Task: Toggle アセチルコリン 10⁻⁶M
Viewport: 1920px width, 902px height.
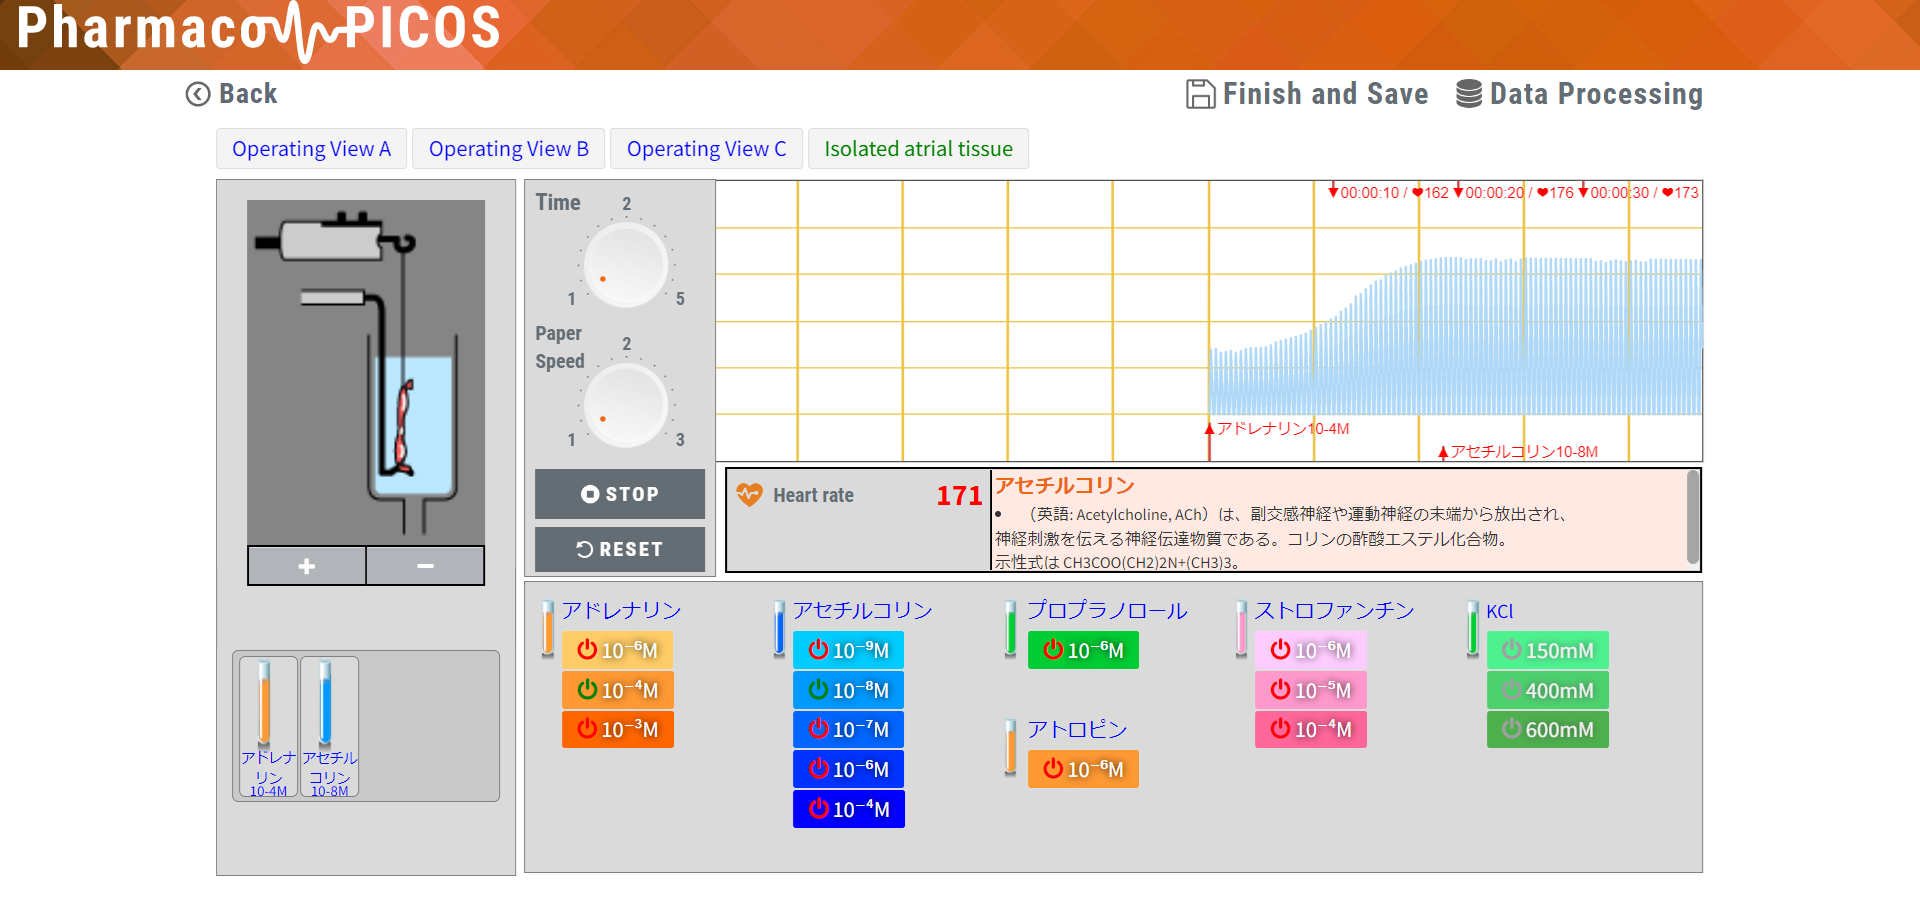Action: pos(849,769)
